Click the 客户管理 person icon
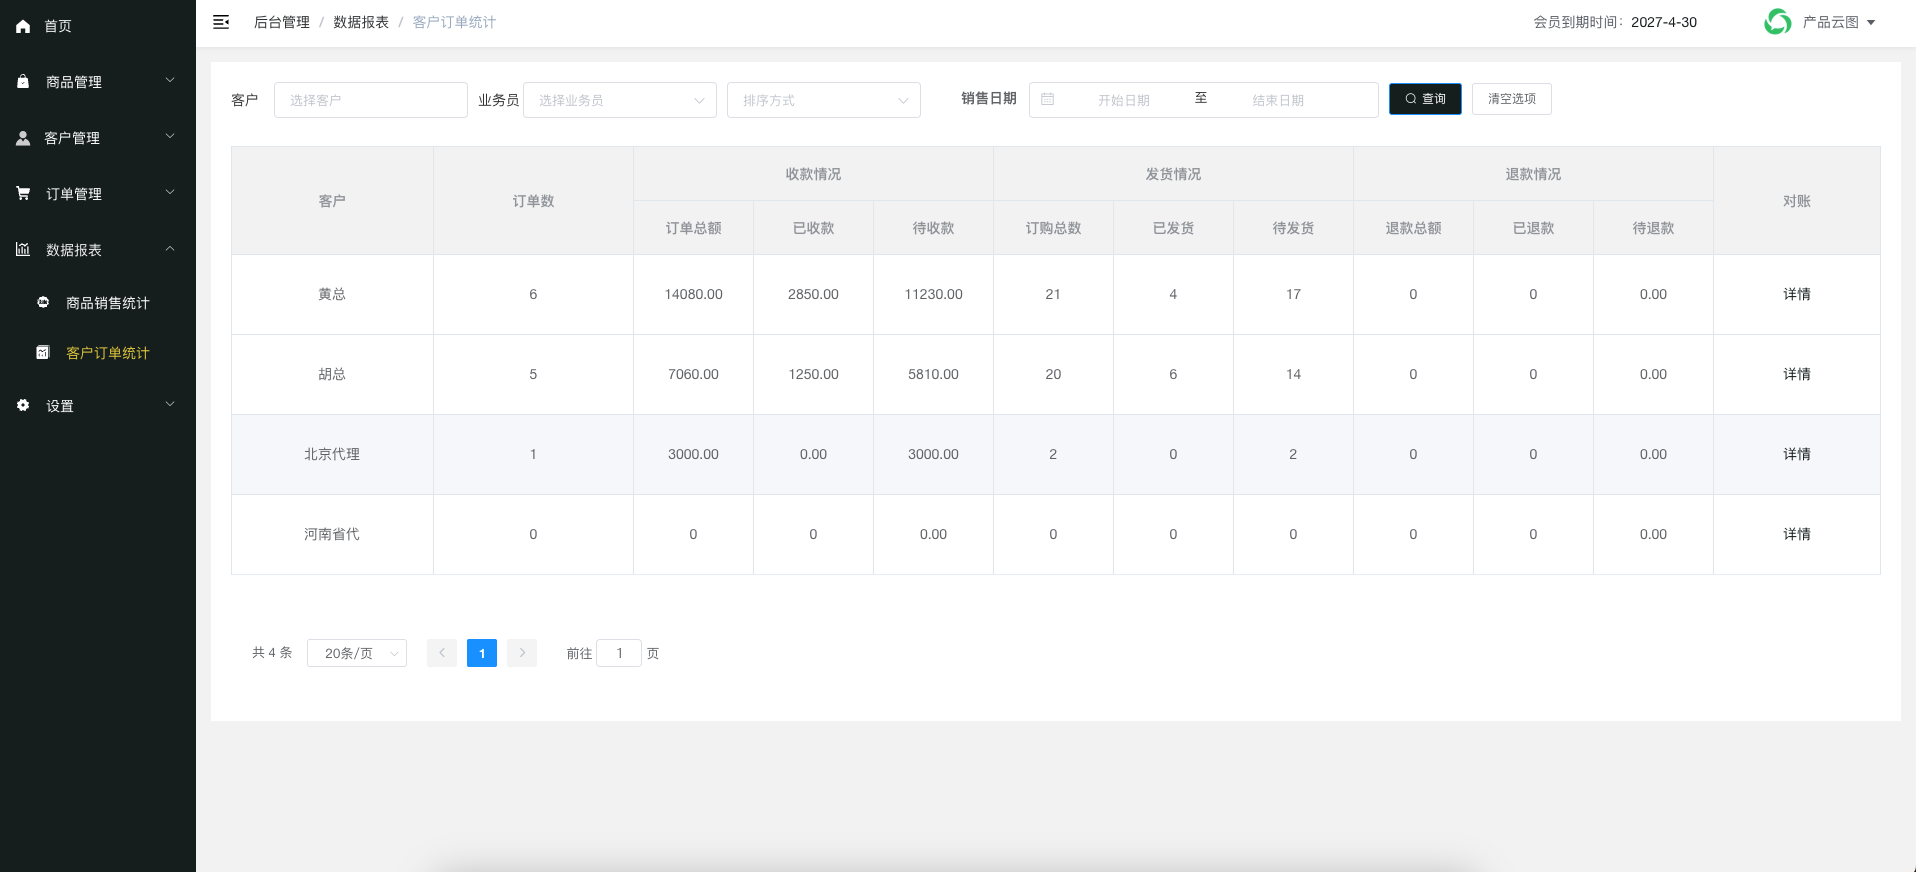 click(23, 138)
